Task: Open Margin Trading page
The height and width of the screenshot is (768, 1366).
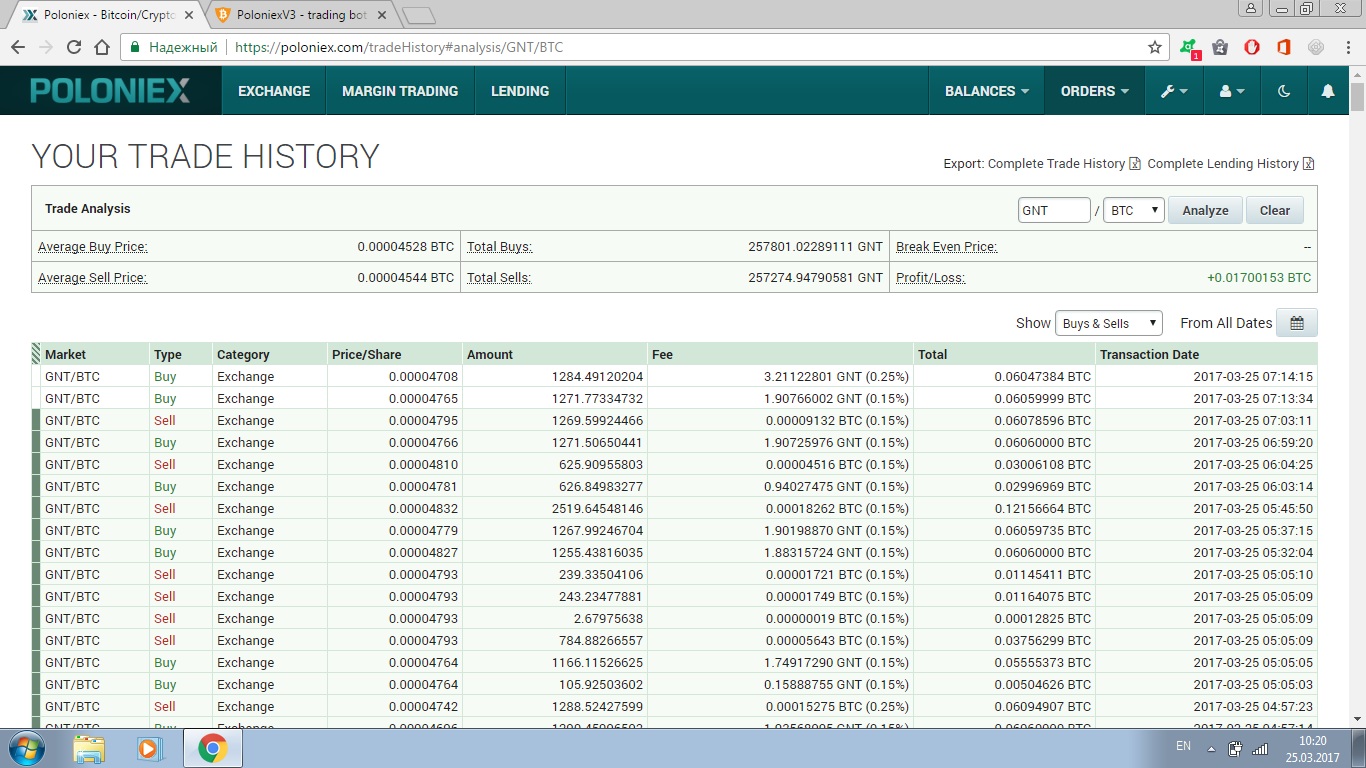Action: pos(400,91)
